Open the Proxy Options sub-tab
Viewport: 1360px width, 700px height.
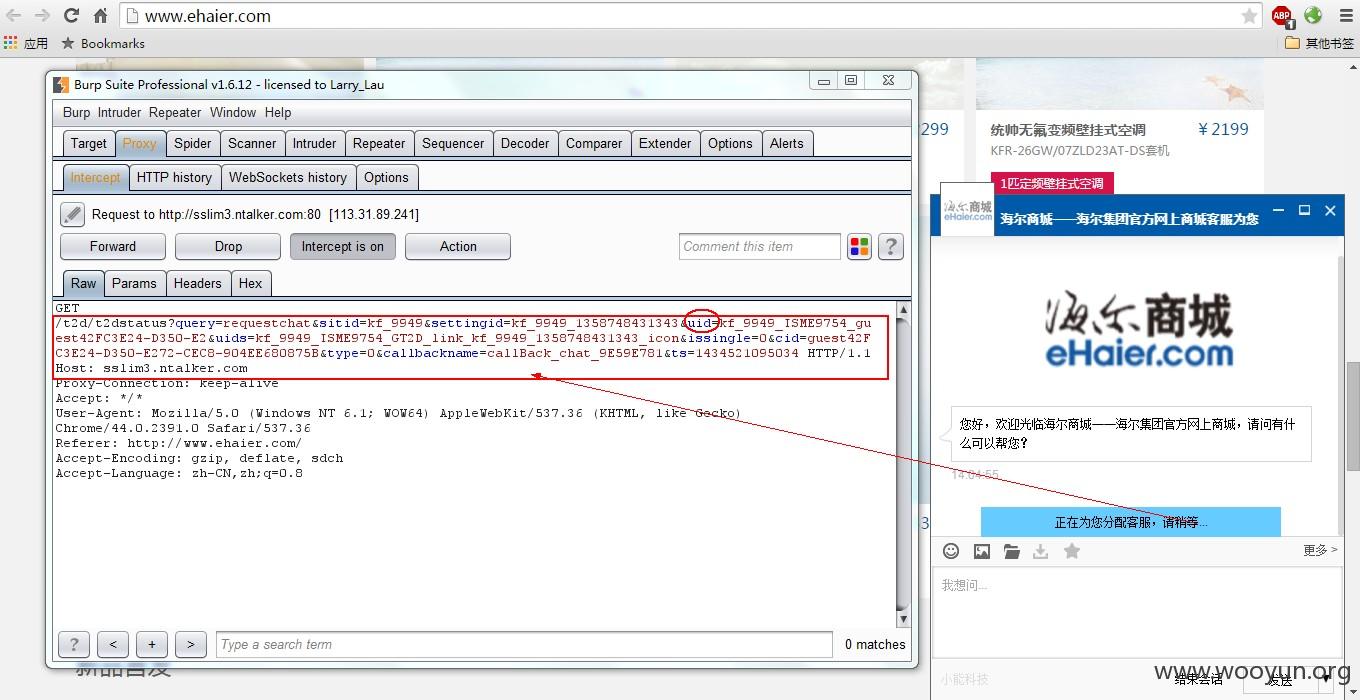tap(386, 178)
